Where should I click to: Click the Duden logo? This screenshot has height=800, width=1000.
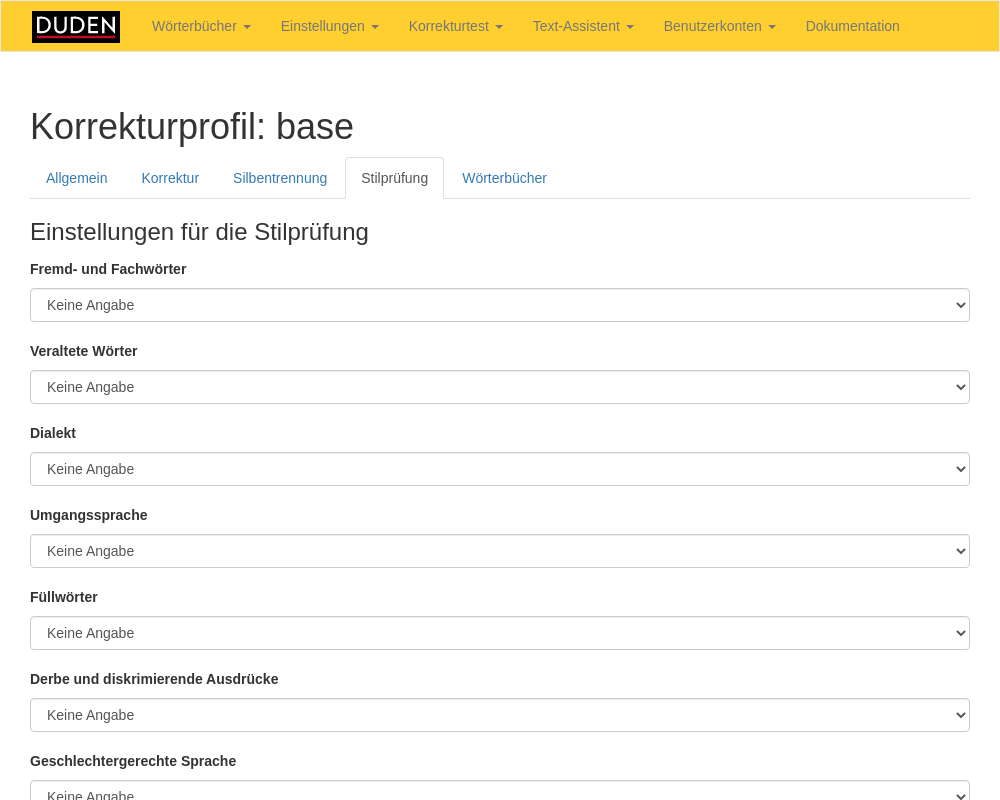76,27
